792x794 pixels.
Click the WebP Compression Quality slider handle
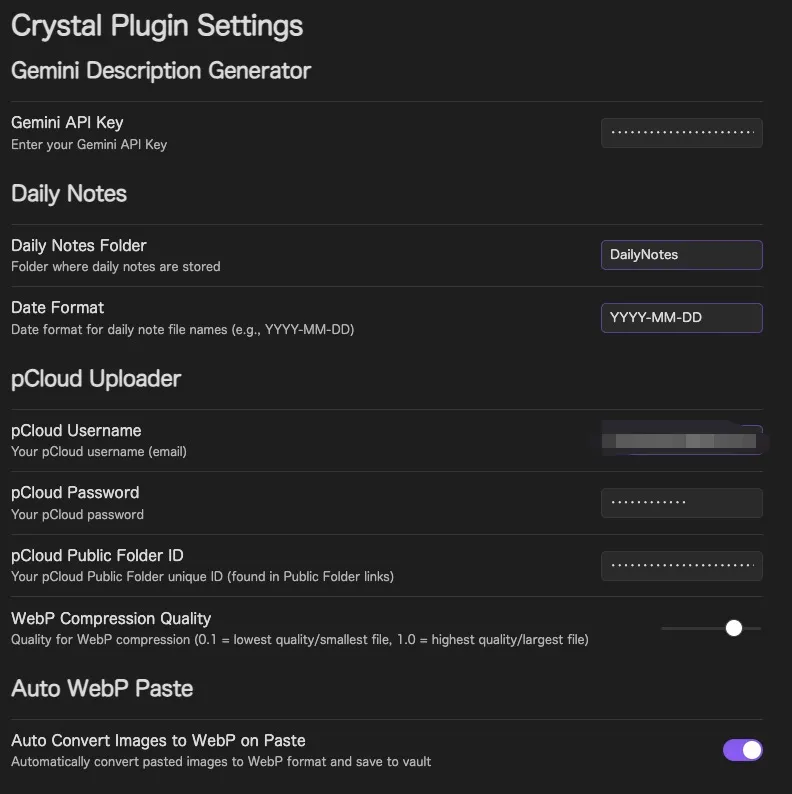(734, 628)
